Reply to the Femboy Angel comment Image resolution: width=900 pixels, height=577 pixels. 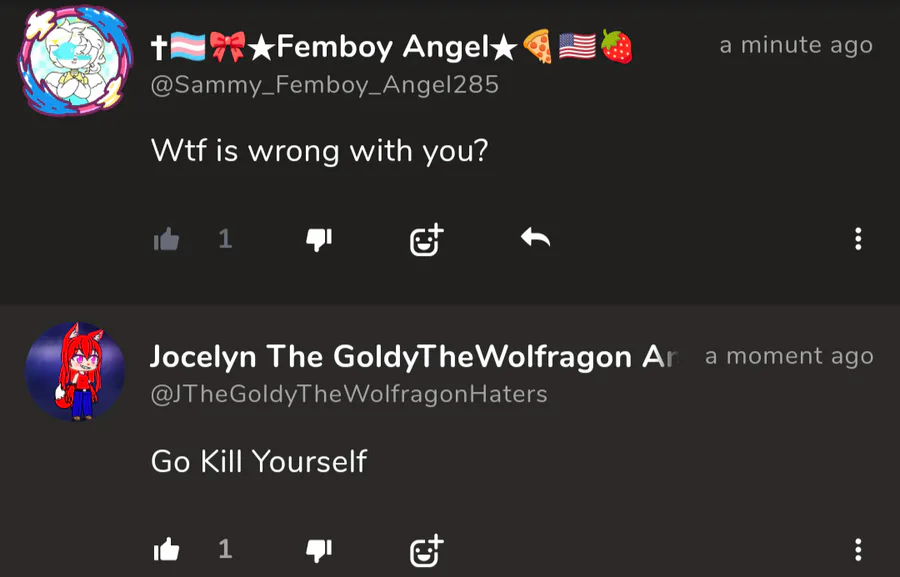click(536, 237)
